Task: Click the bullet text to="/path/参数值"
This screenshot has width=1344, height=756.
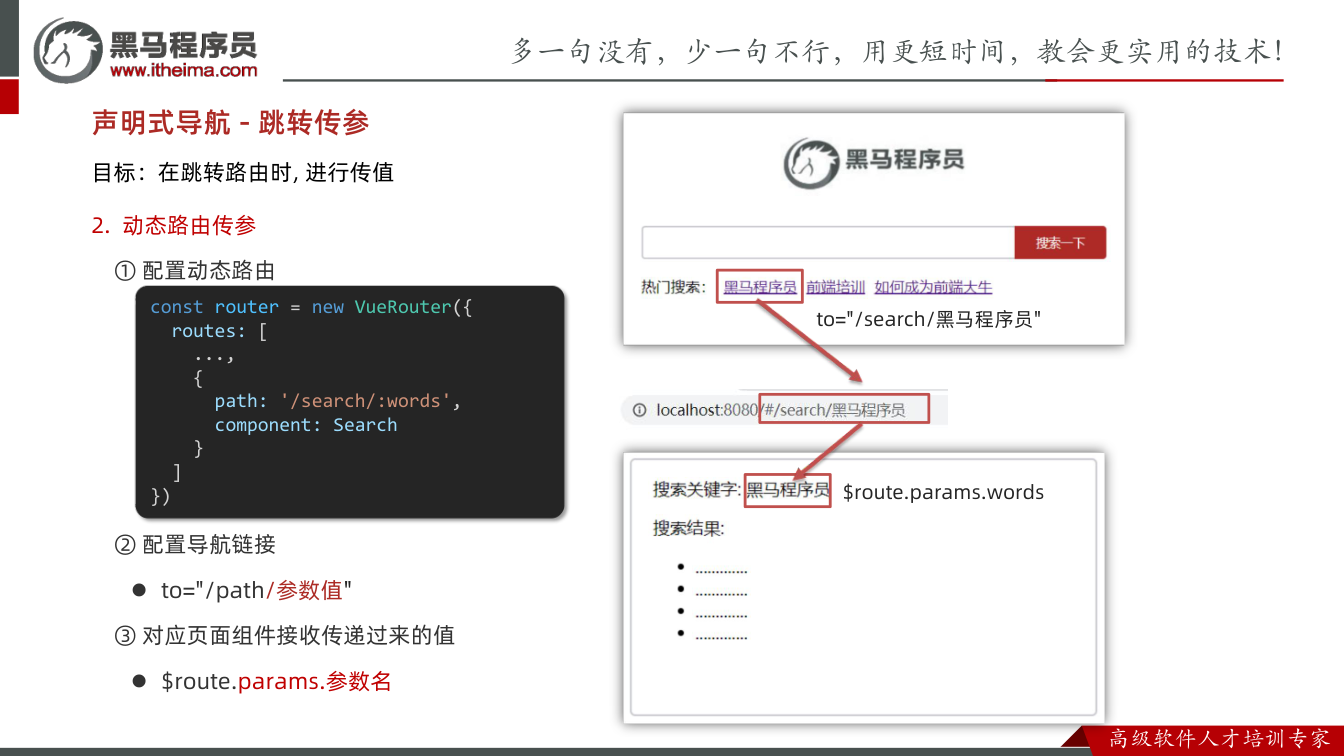Action: click(x=257, y=590)
